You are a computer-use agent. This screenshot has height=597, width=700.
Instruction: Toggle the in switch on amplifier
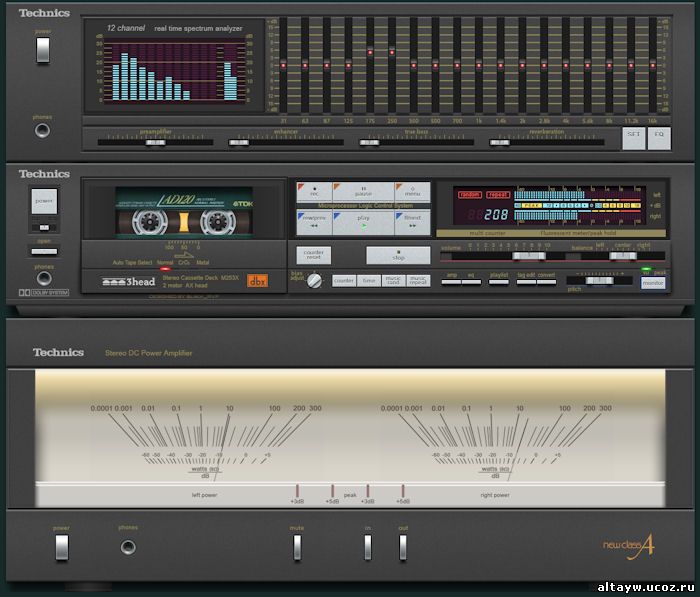(x=368, y=547)
